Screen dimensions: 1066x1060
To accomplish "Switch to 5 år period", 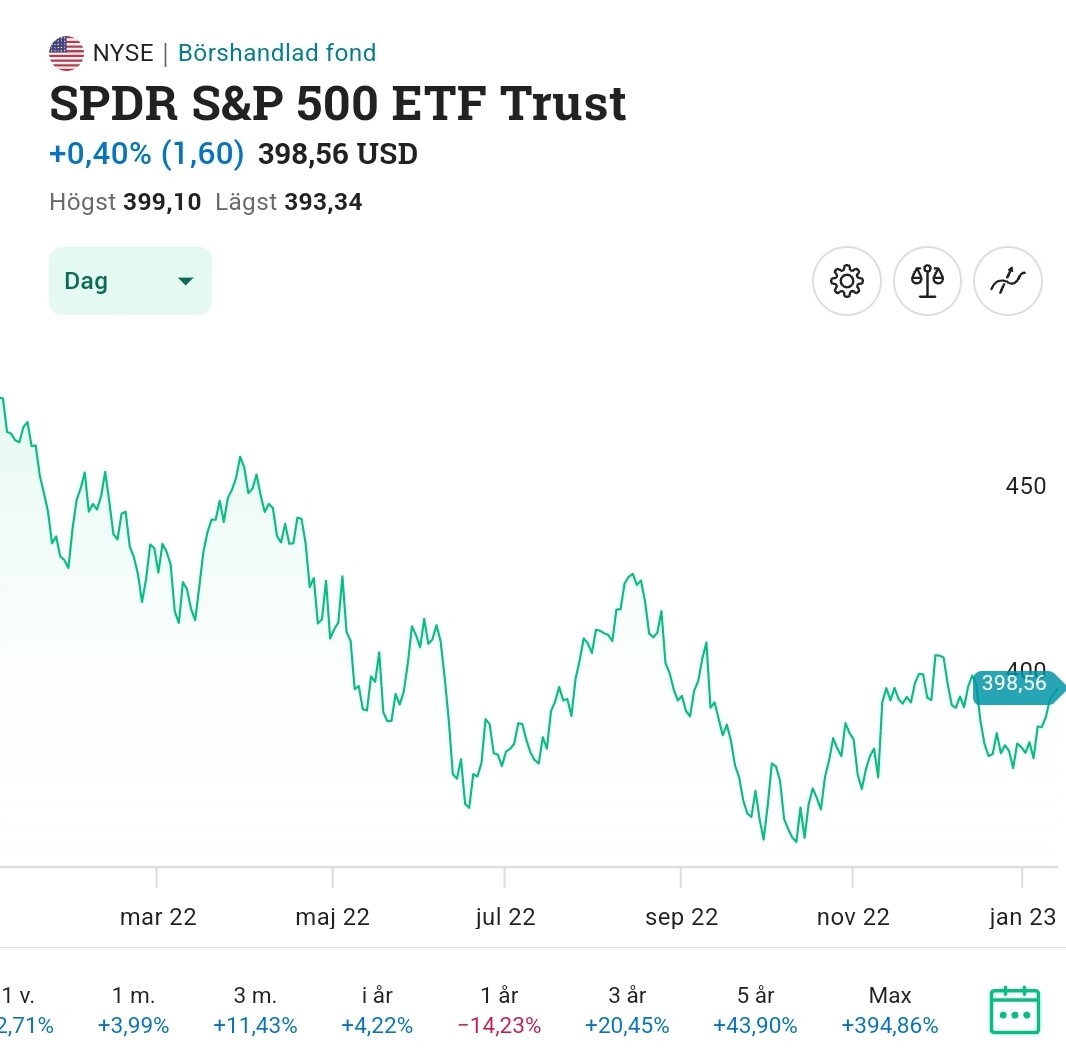I will pos(755,1010).
